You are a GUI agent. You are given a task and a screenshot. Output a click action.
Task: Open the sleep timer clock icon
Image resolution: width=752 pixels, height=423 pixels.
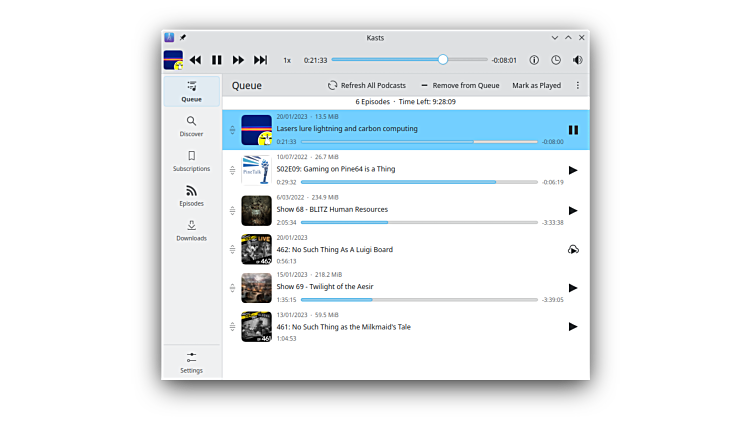click(556, 60)
